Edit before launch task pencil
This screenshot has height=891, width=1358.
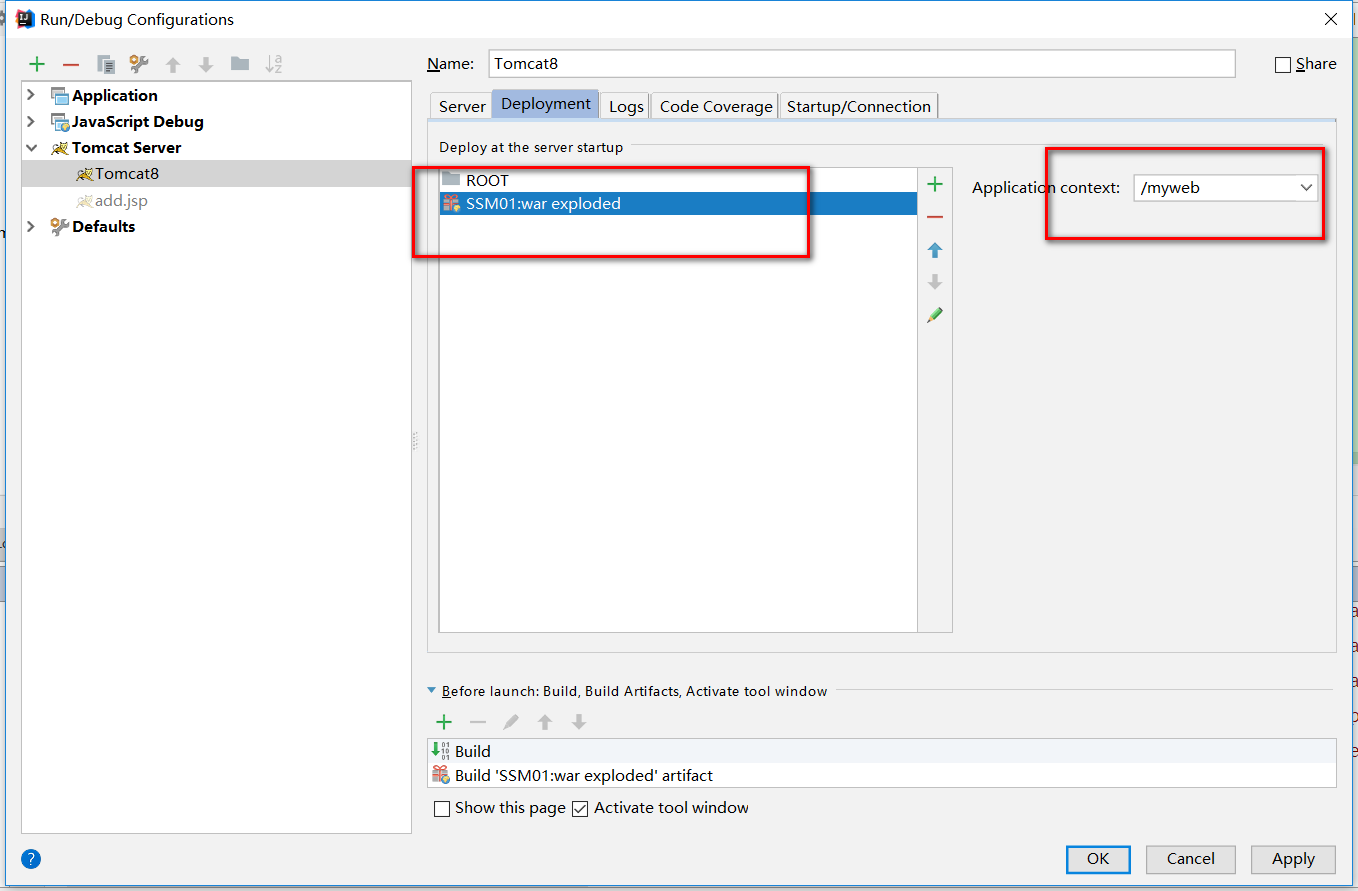pos(511,722)
